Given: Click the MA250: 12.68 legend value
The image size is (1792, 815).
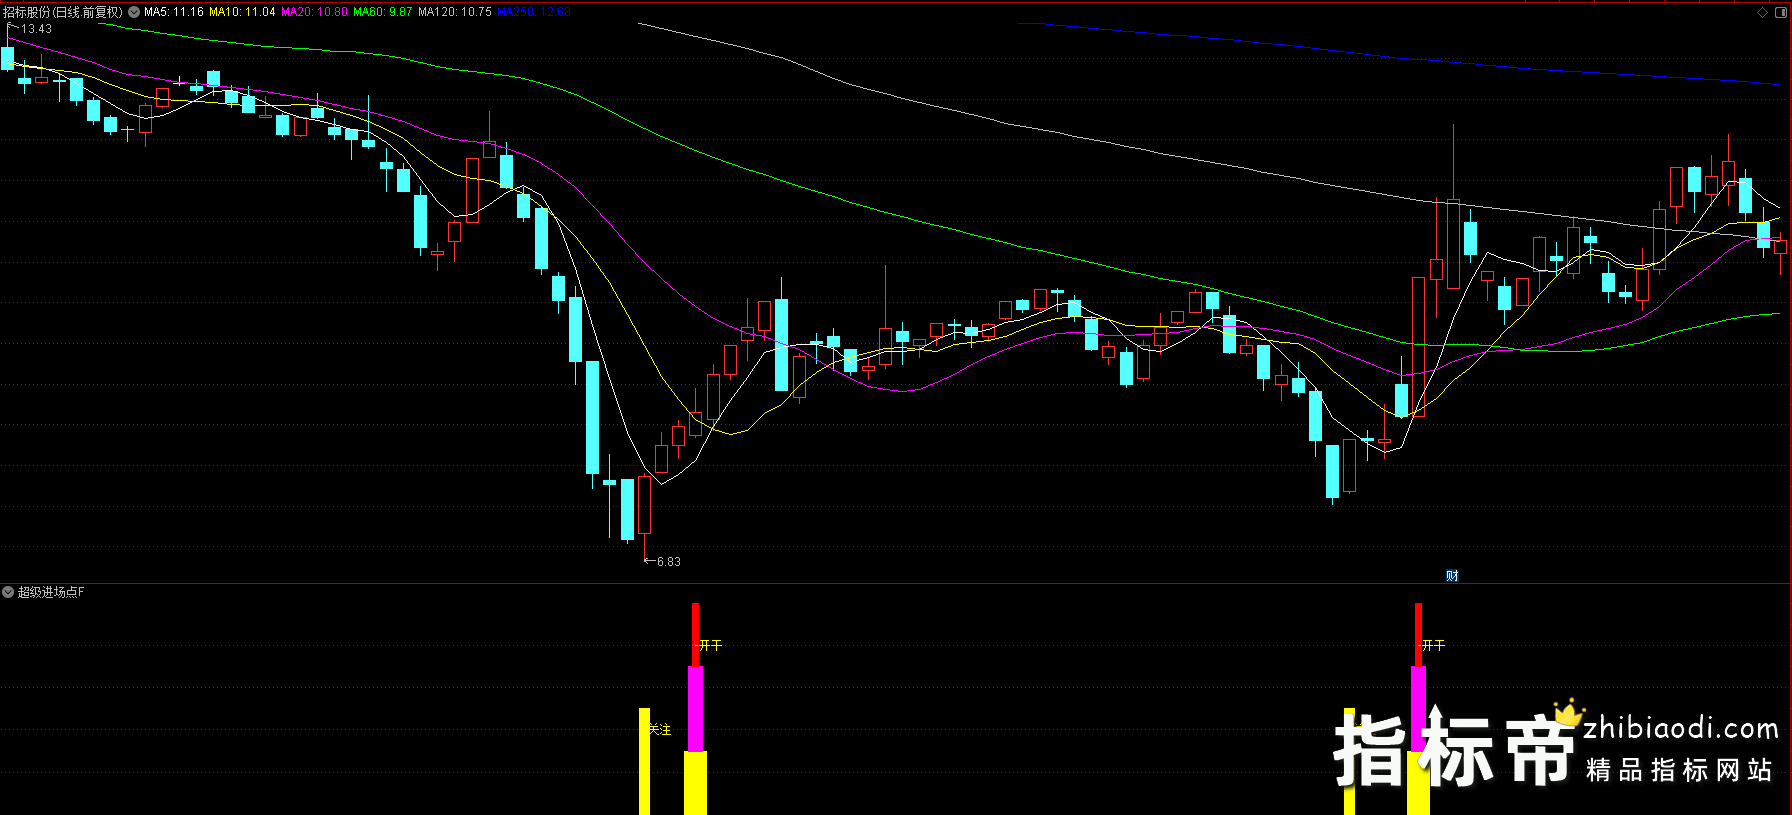Looking at the screenshot, I should pos(533,12).
